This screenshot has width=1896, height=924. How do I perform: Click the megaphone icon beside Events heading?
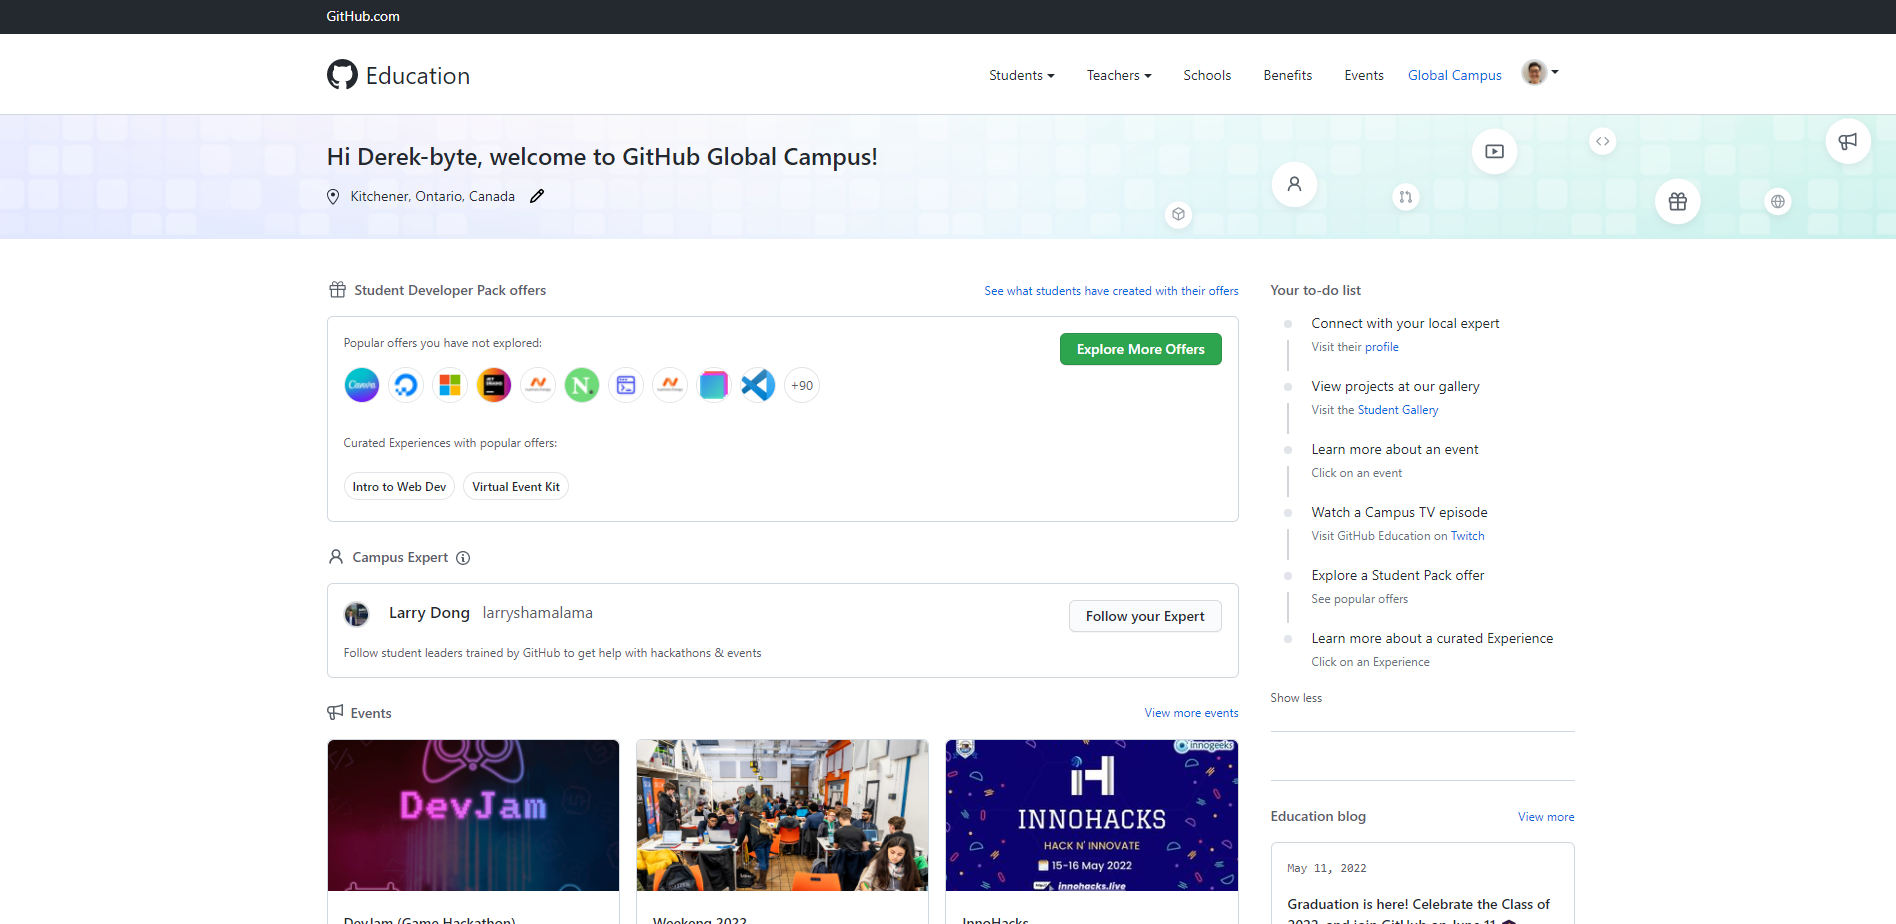(x=335, y=712)
